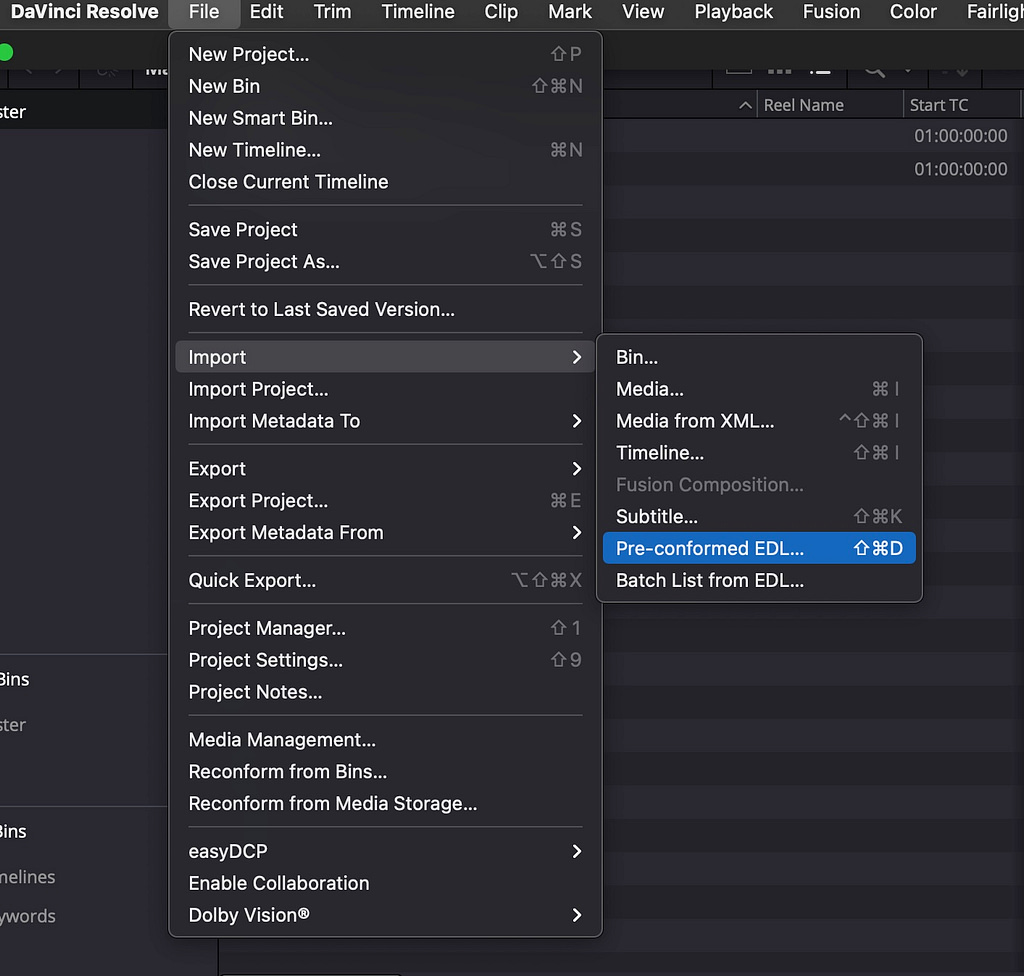Open Media Management...
Viewport: 1024px width, 976px height.
click(385, 740)
